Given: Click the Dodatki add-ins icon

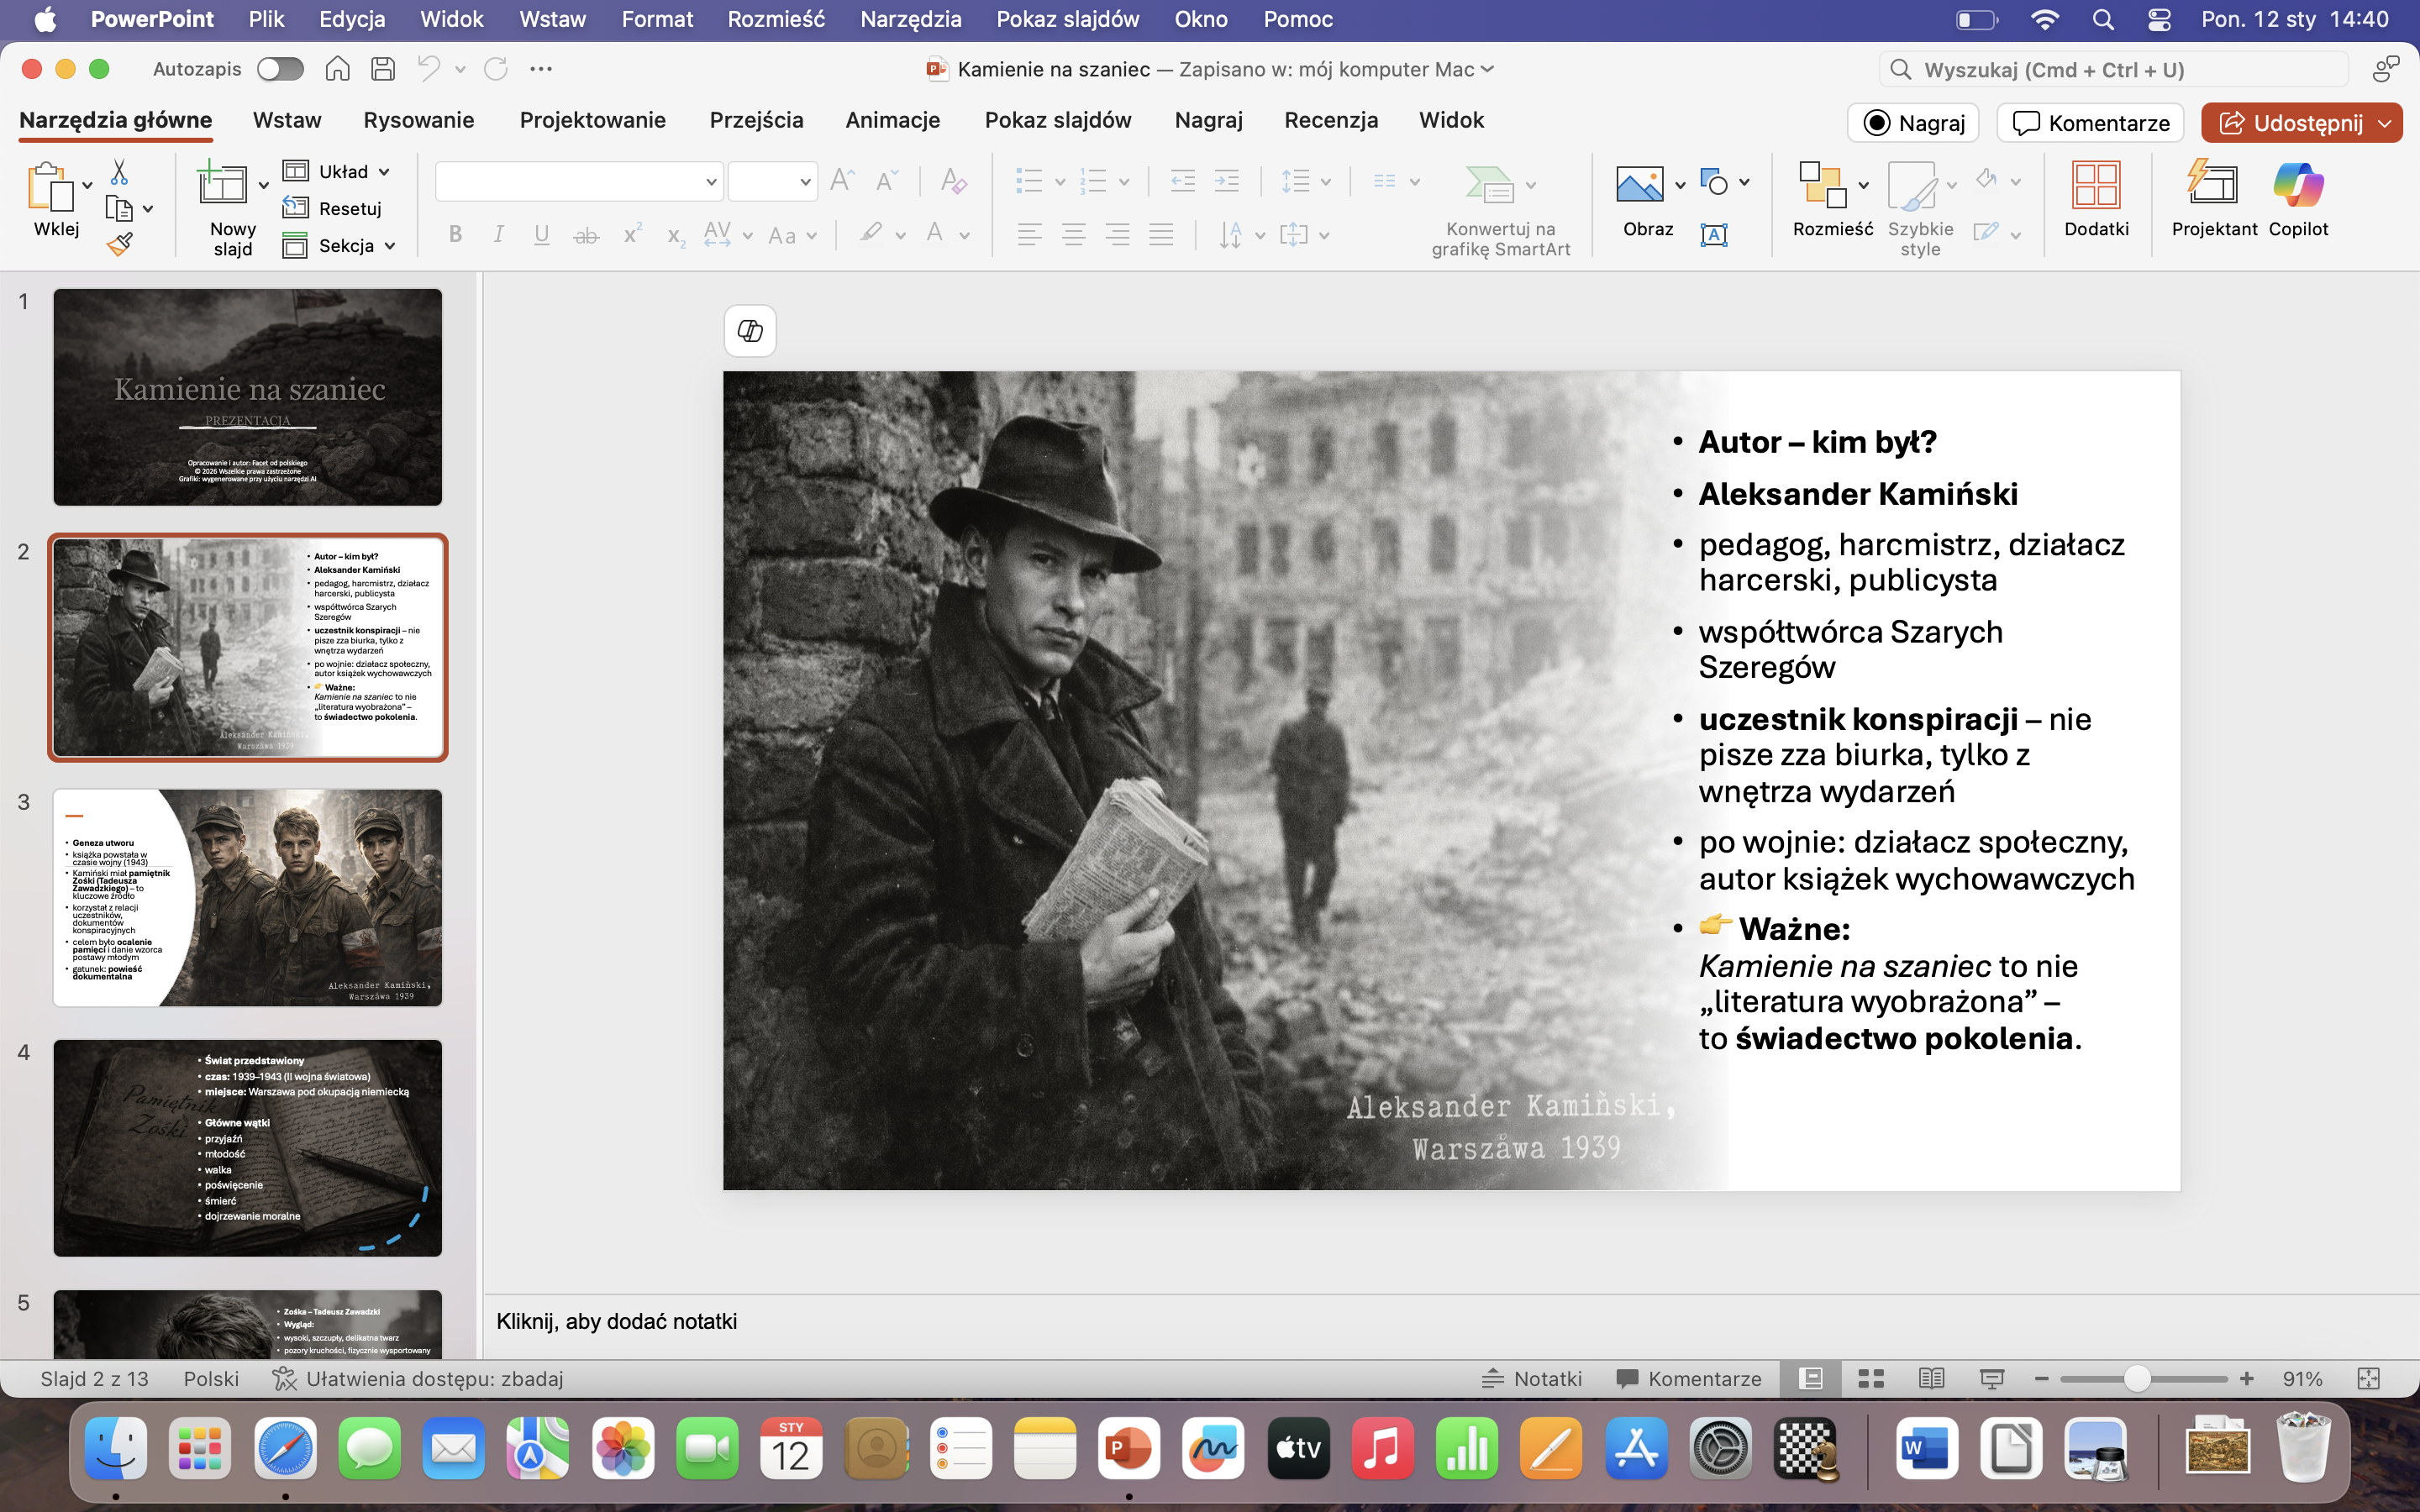Looking at the screenshot, I should pyautogui.click(x=2095, y=186).
